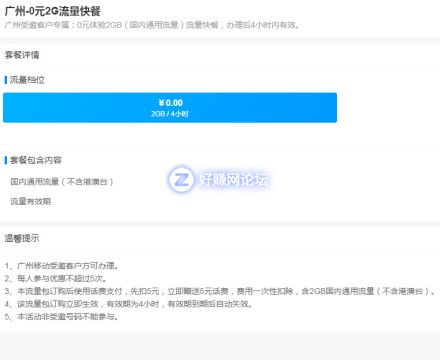The width and height of the screenshot is (440, 360).
Task: Click tip 2 about 每人参与优惠不超过5次
Action: tap(56, 278)
